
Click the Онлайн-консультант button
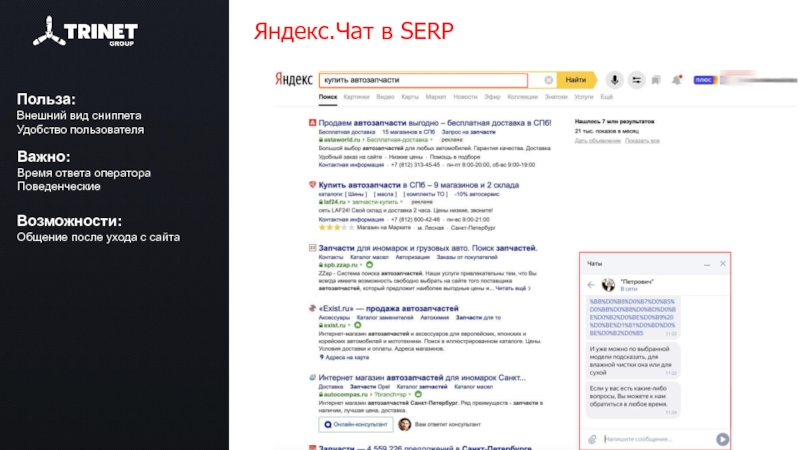(x=356, y=424)
